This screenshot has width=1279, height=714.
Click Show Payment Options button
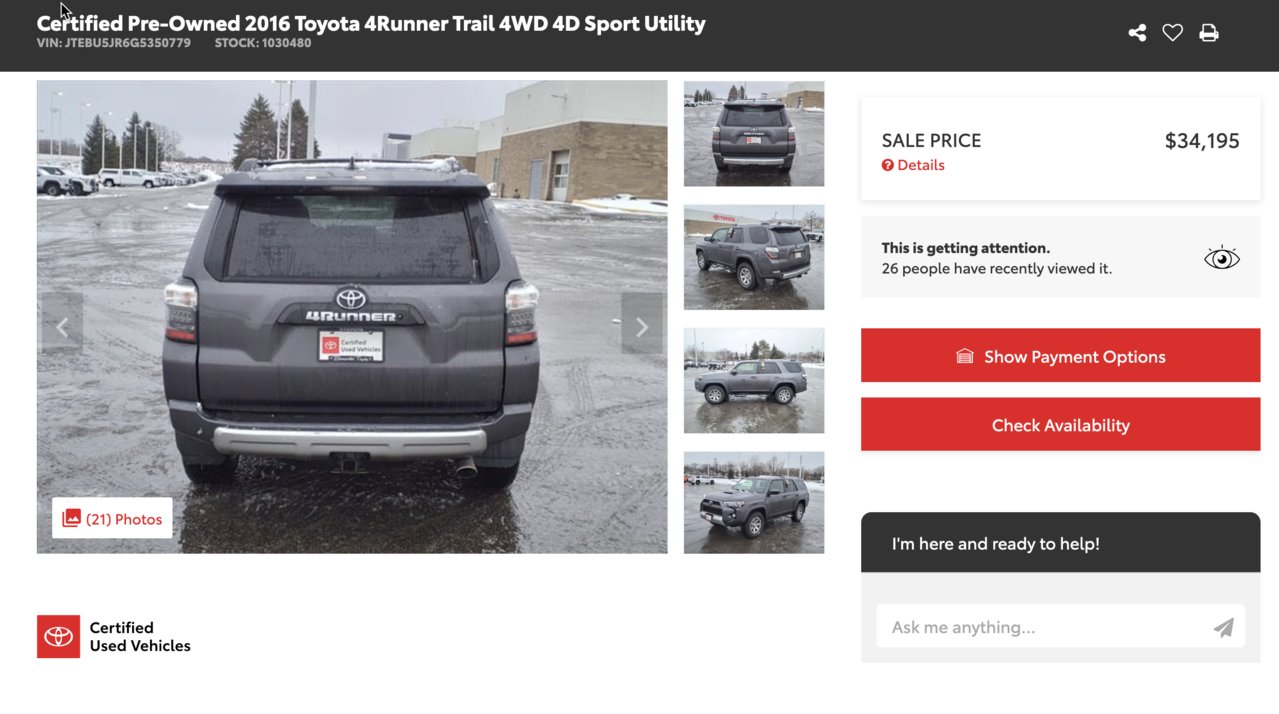pos(1060,355)
